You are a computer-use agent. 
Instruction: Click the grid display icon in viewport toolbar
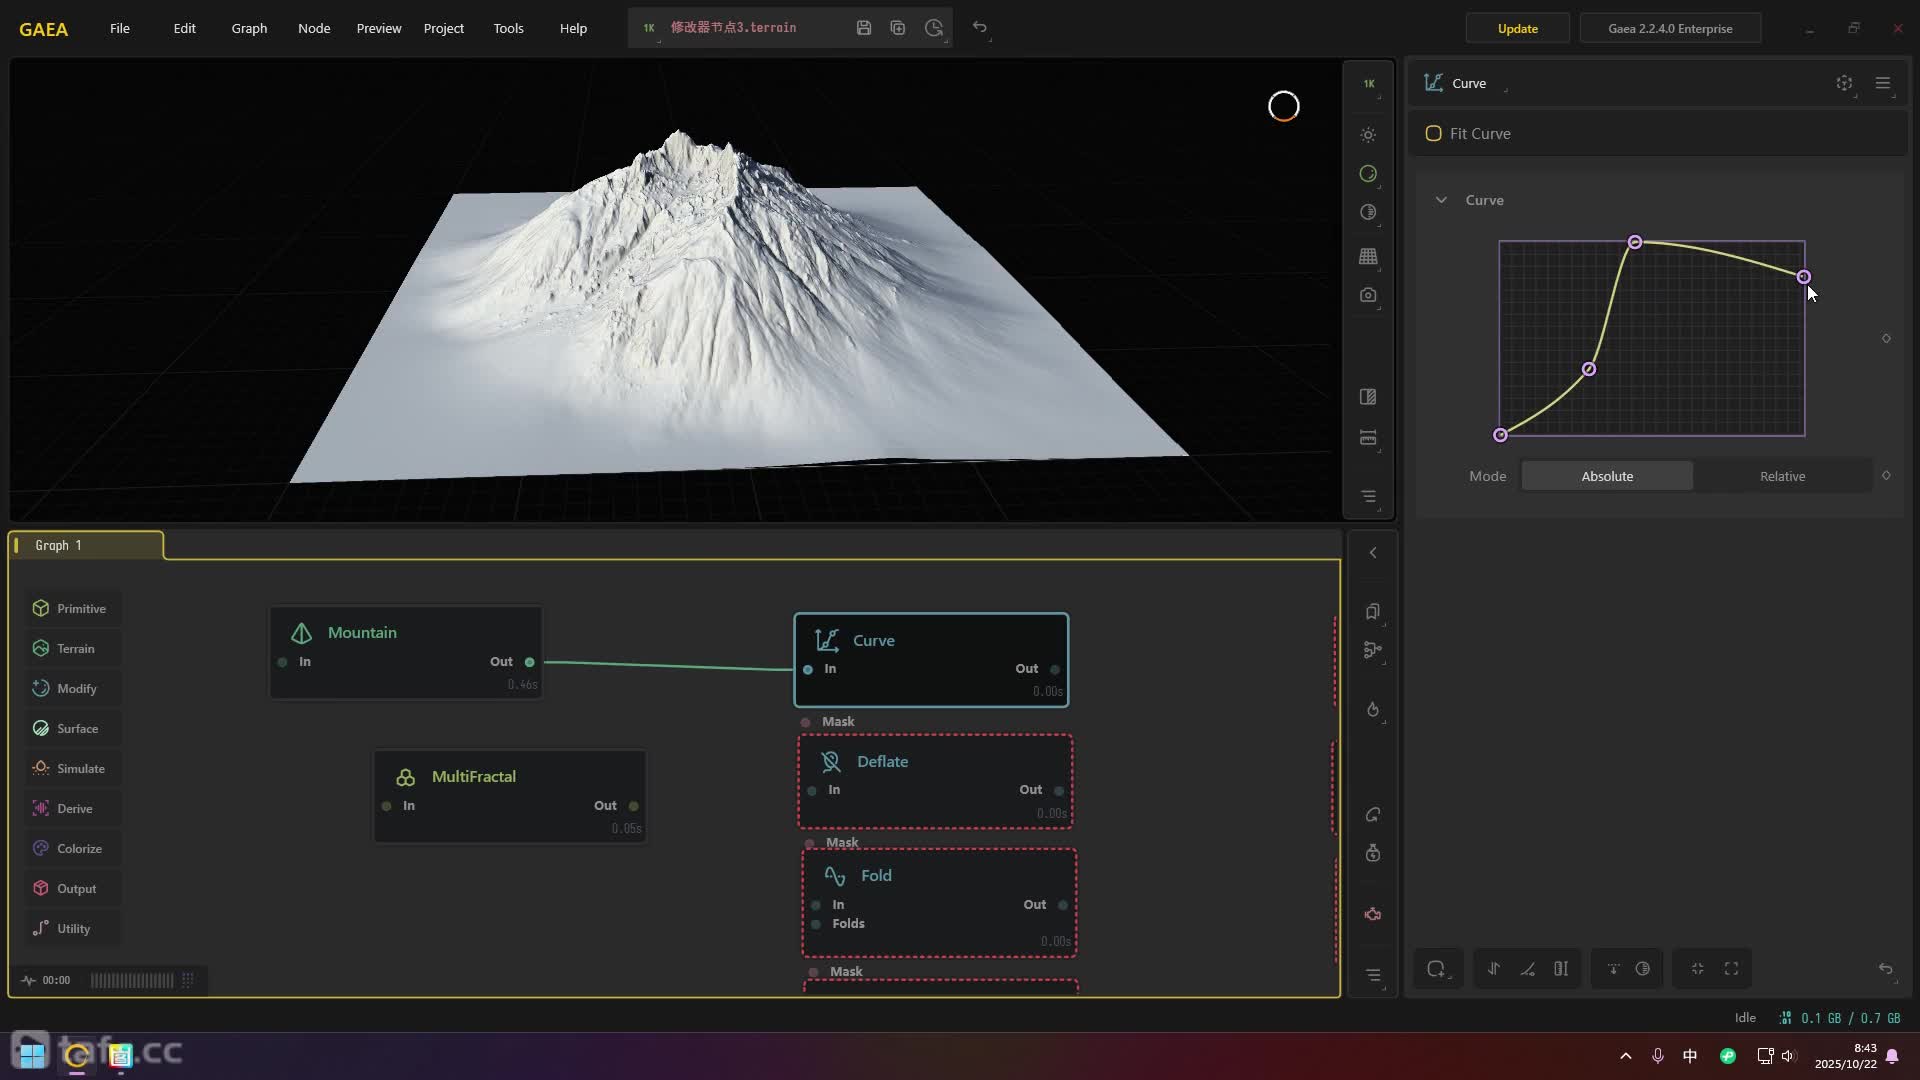(x=1368, y=256)
